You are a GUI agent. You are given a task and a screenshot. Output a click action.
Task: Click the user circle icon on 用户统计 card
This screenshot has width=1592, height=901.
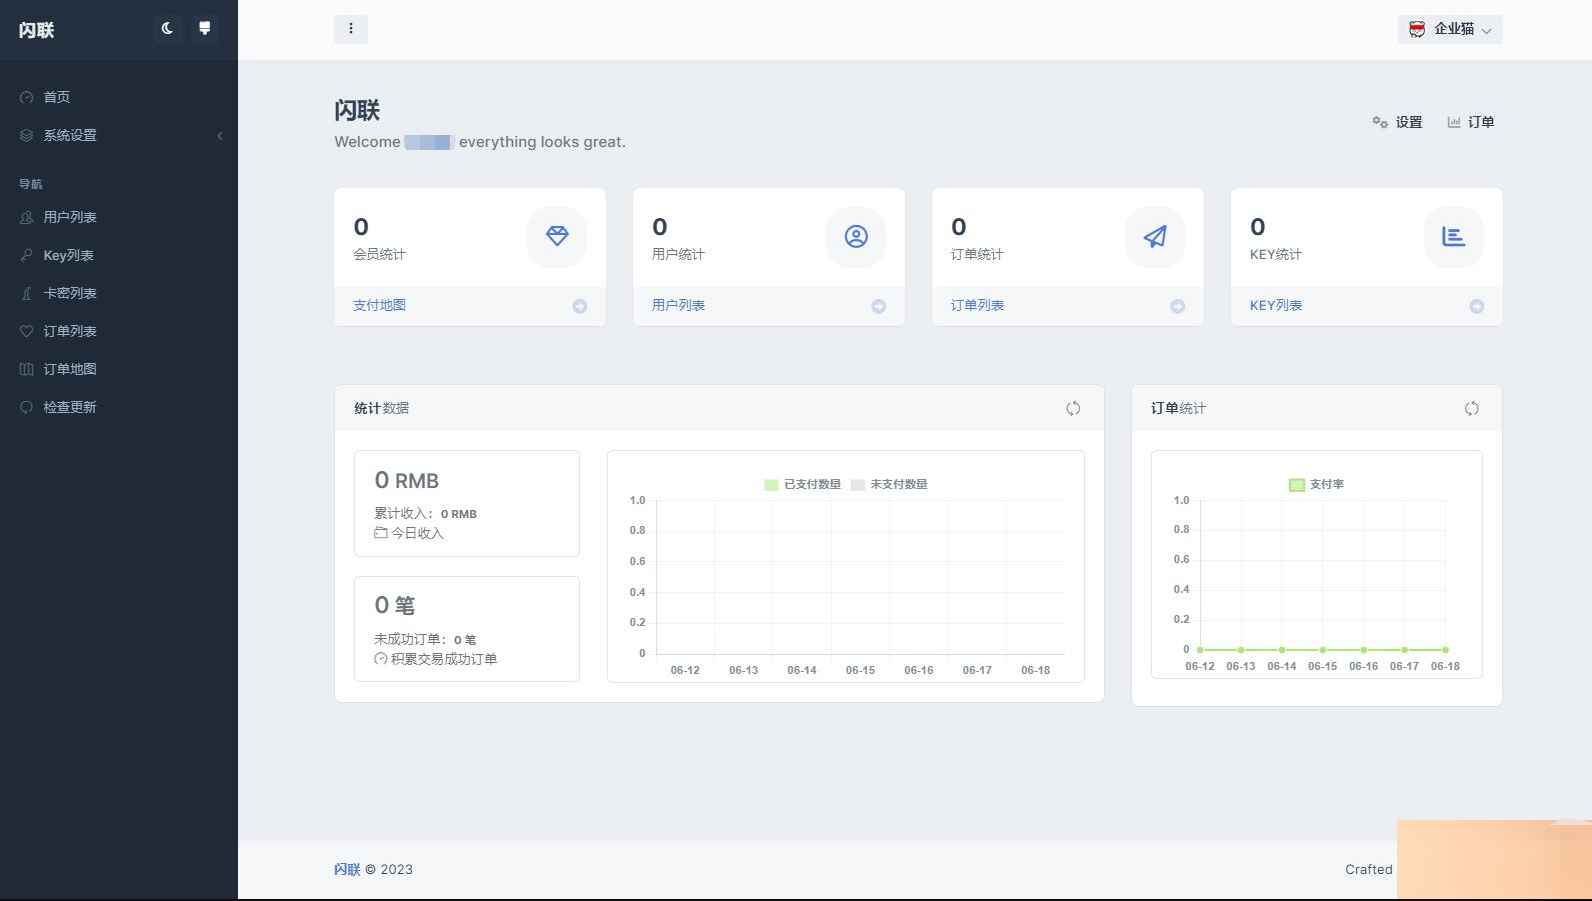pyautogui.click(x=856, y=237)
